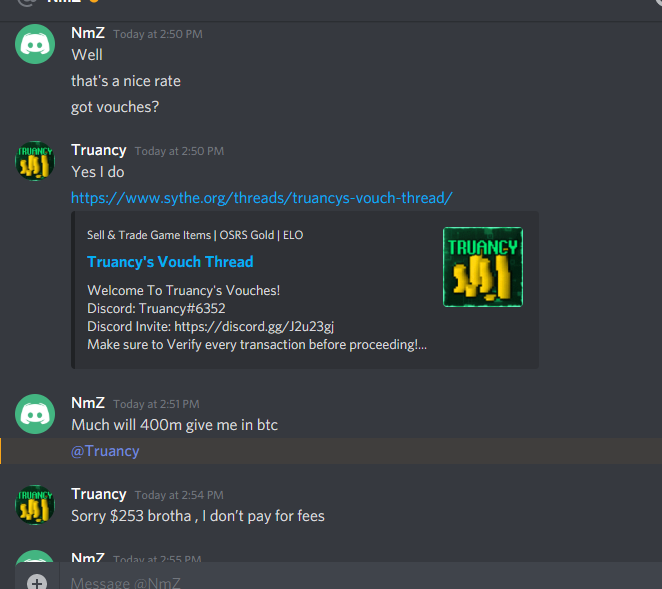
Task: Focus the "Message @NmZ" input field
Action: [359, 583]
